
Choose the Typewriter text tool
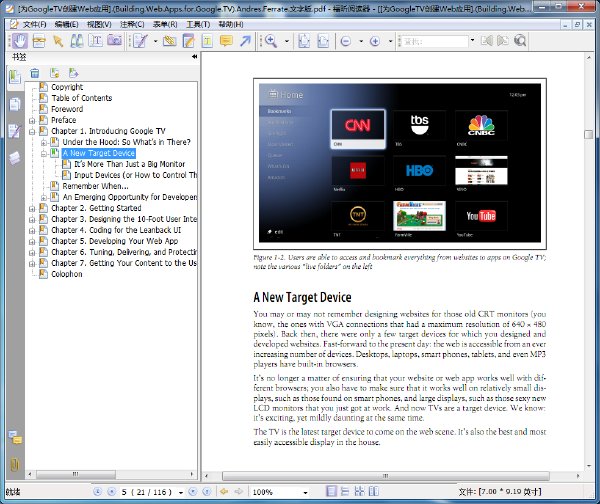point(207,41)
